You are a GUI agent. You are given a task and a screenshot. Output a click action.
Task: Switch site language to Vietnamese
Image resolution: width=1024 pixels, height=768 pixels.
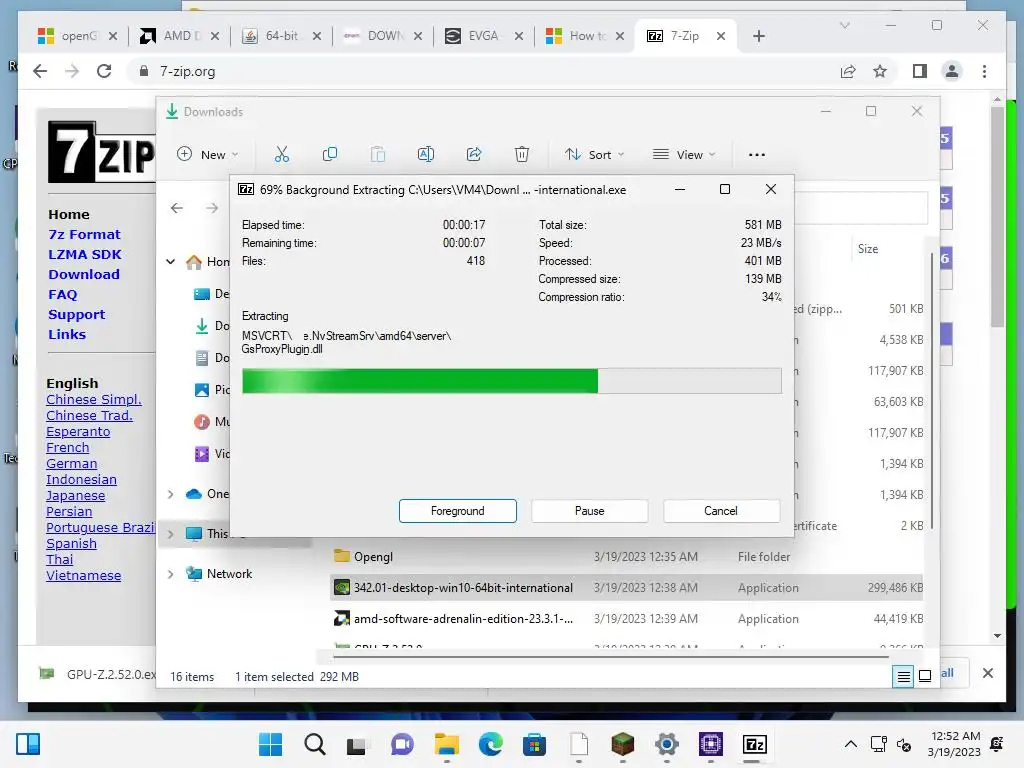click(x=84, y=575)
